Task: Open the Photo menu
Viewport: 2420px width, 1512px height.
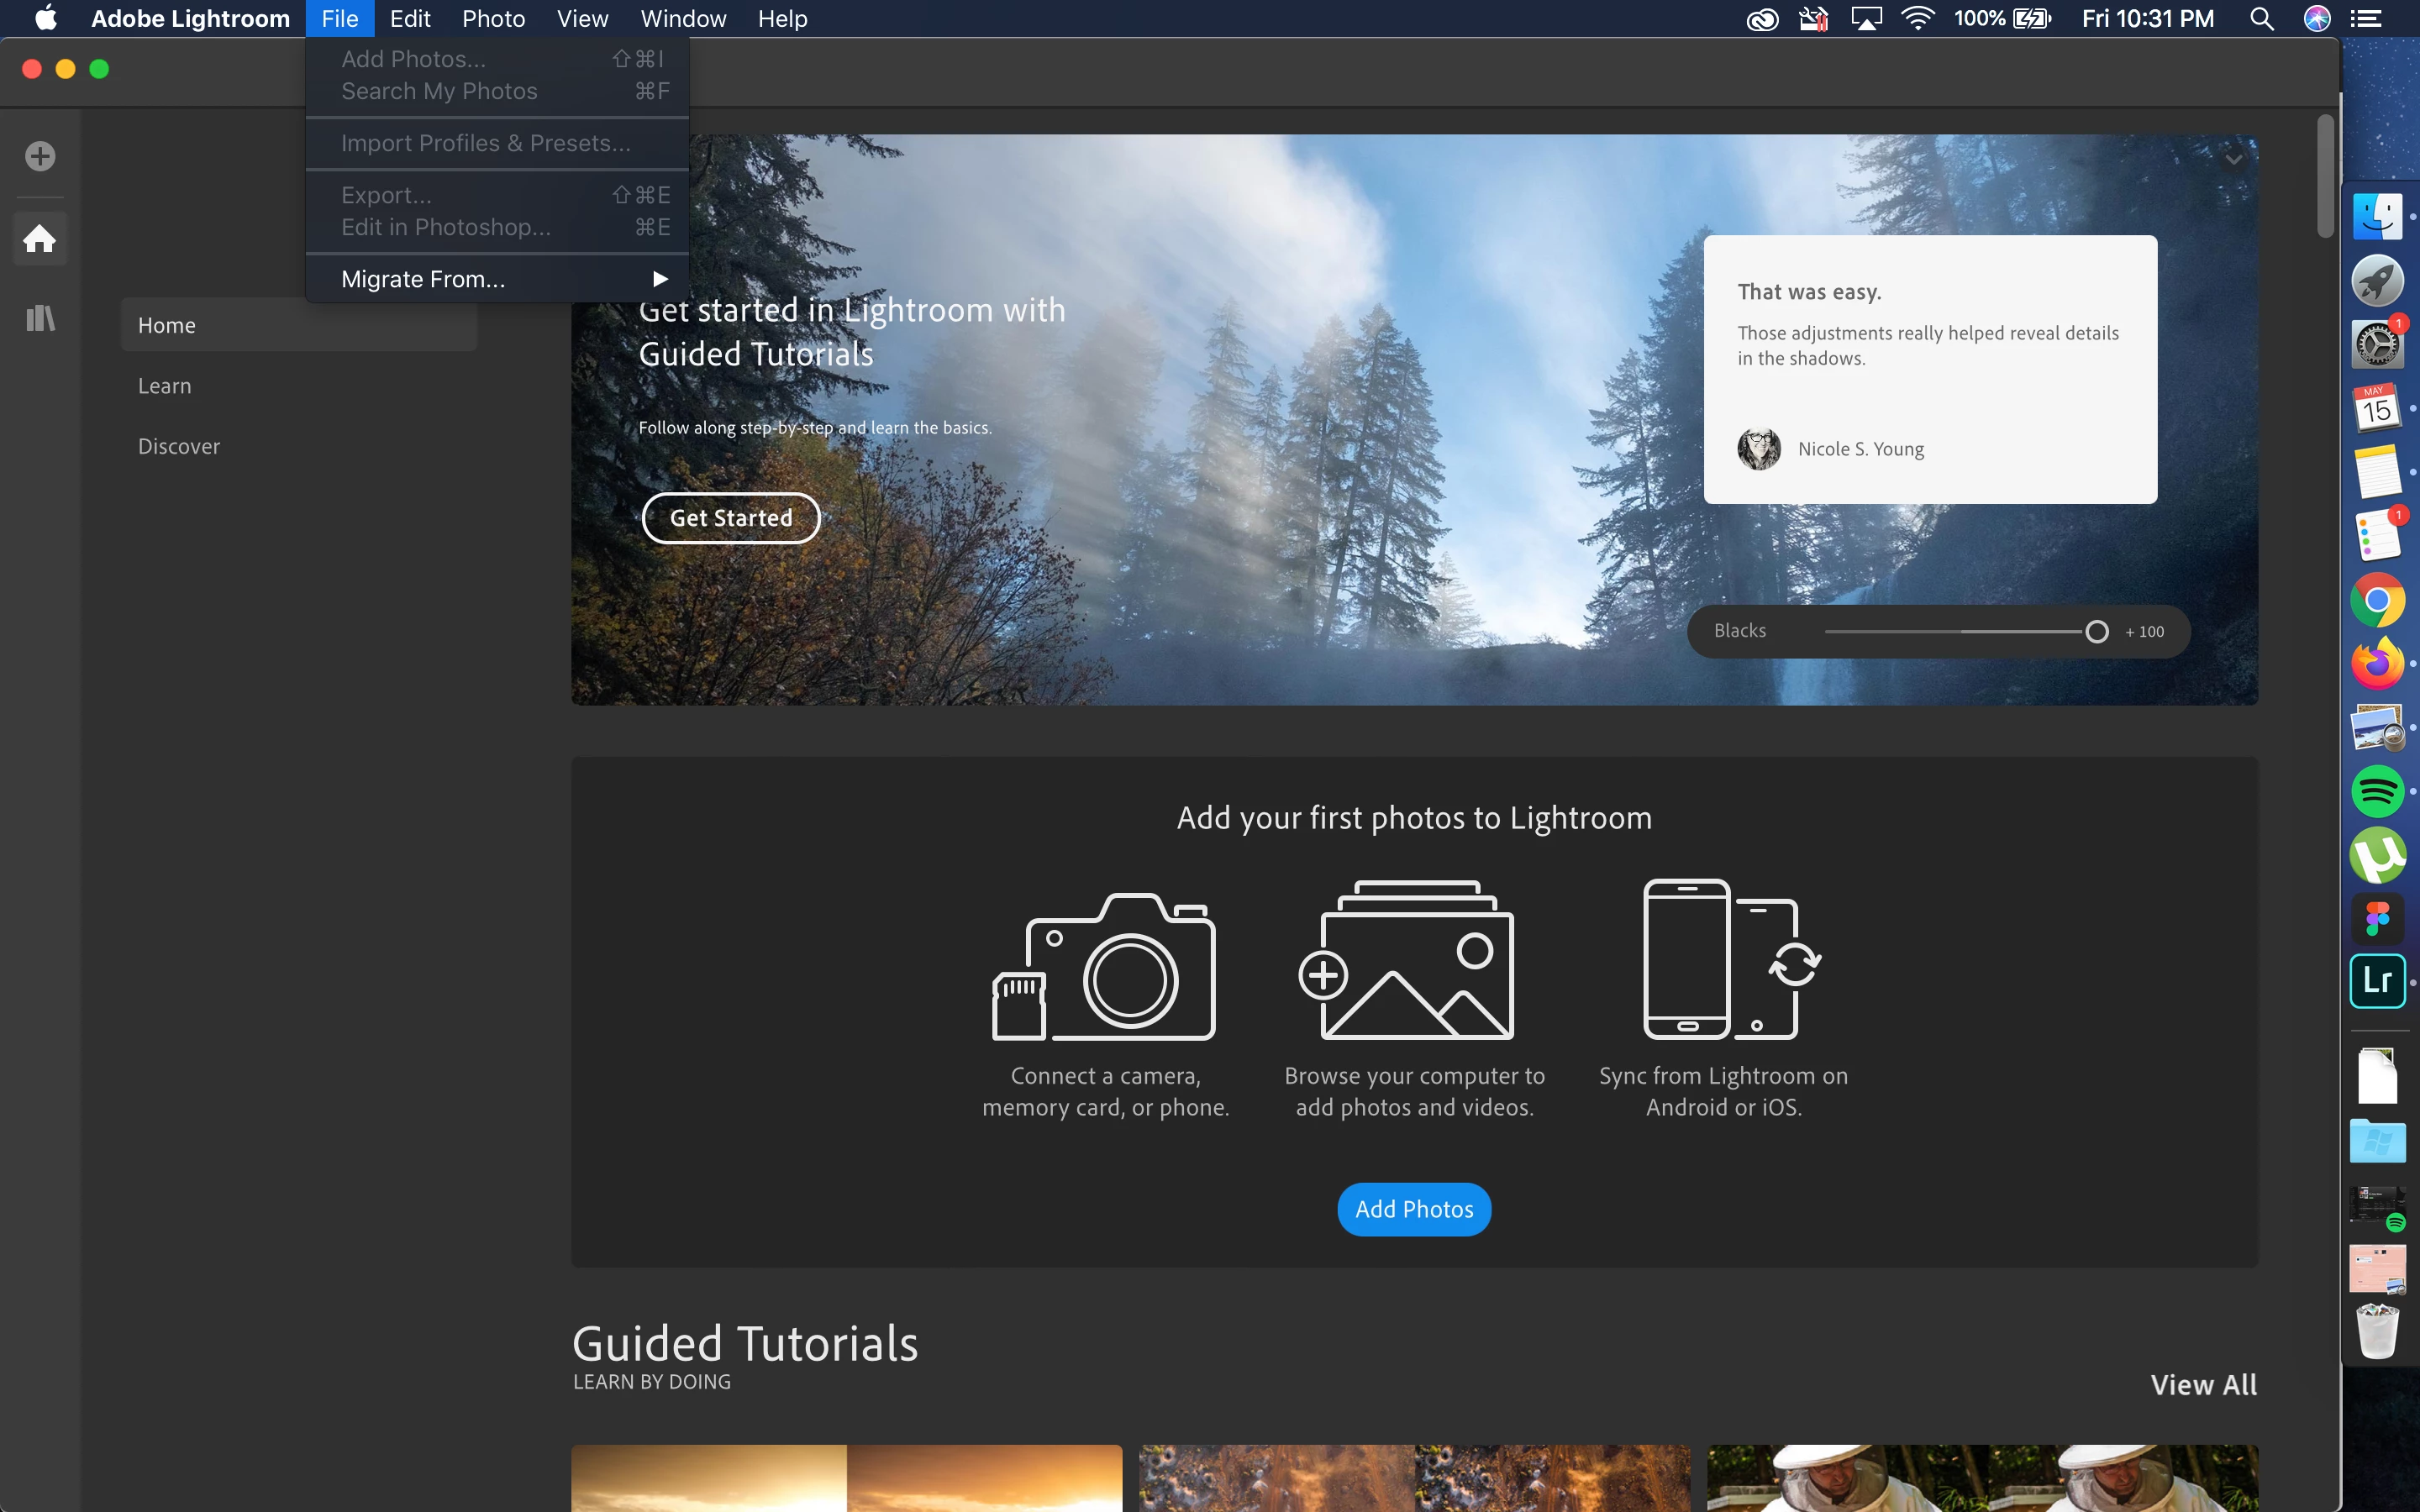Action: coord(493,19)
